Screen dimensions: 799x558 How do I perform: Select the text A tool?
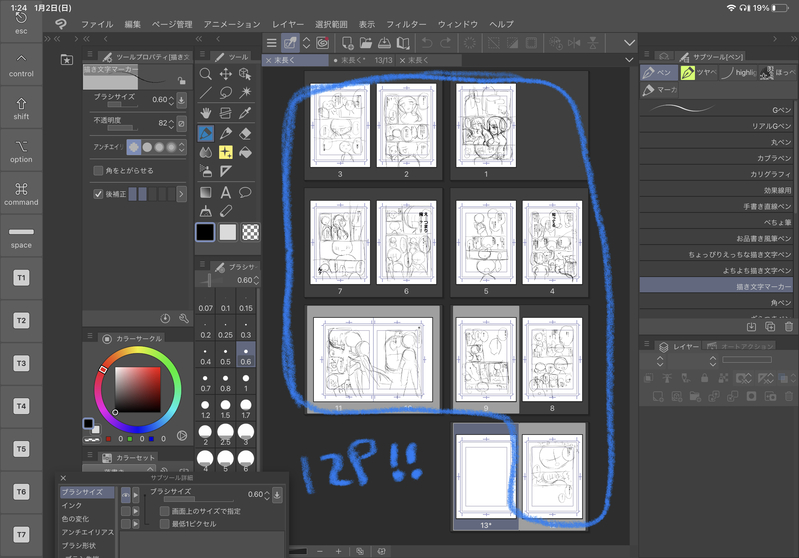[225, 193]
